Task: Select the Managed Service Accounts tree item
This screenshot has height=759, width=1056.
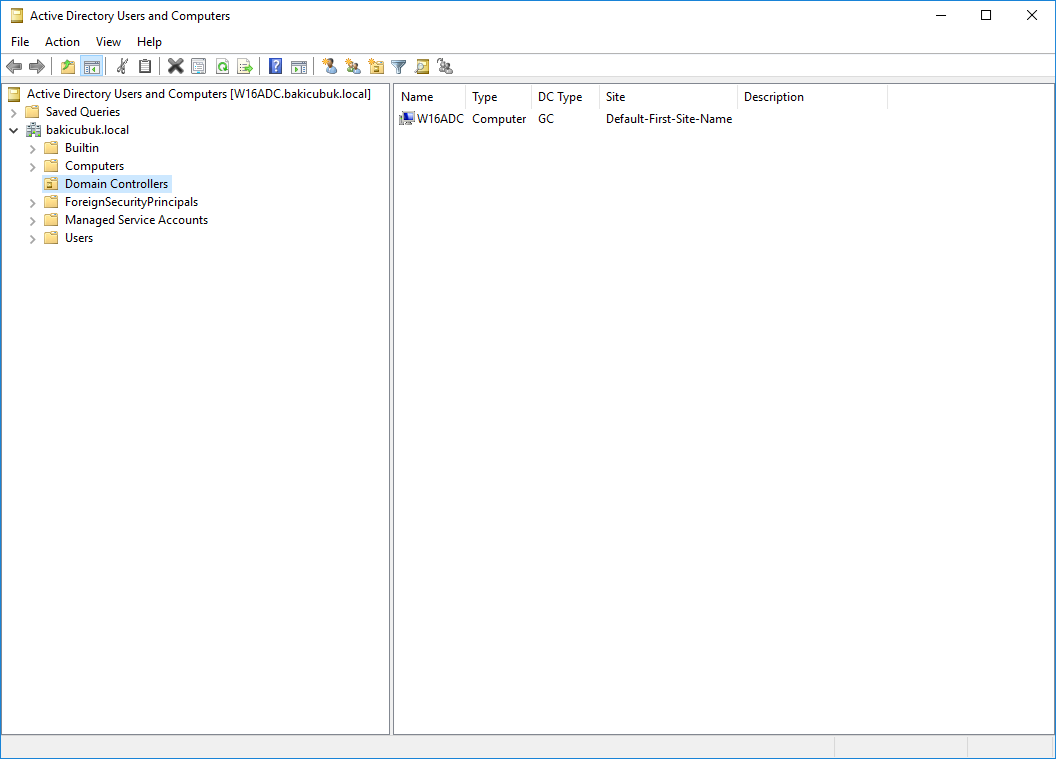Action: click(136, 220)
